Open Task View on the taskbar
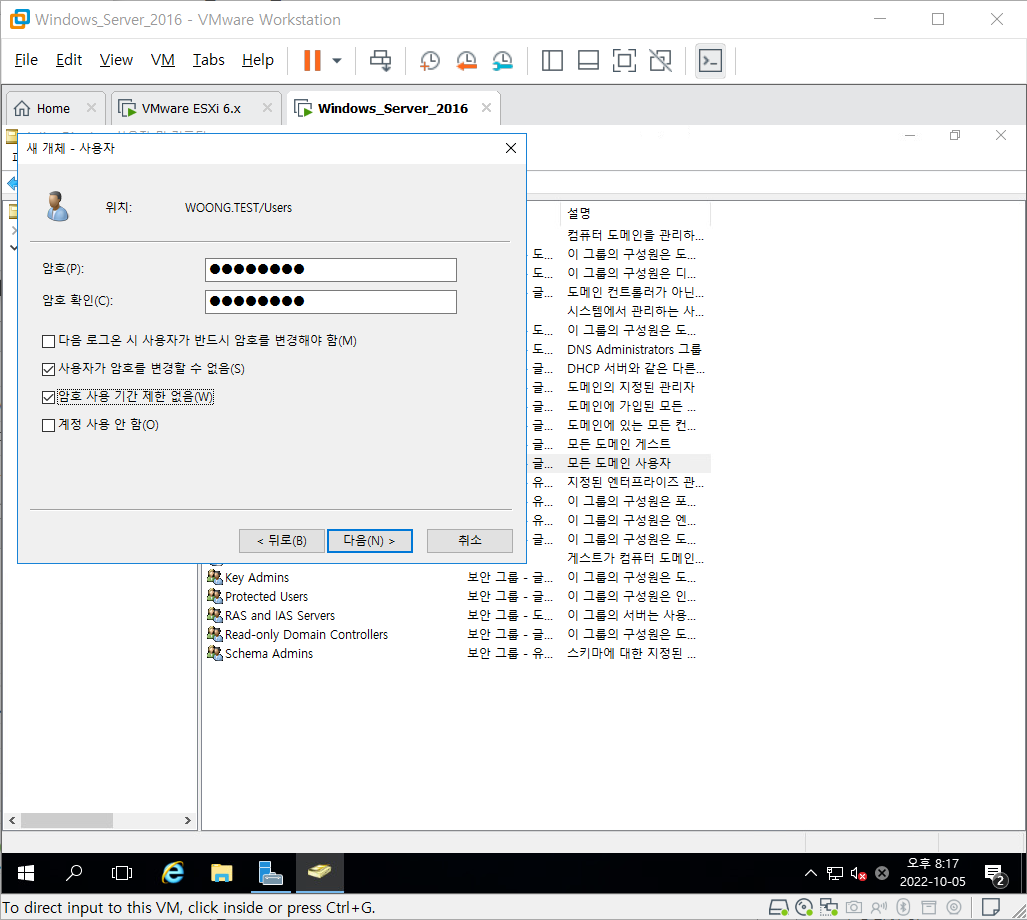The height and width of the screenshot is (920, 1027). [x=122, y=873]
